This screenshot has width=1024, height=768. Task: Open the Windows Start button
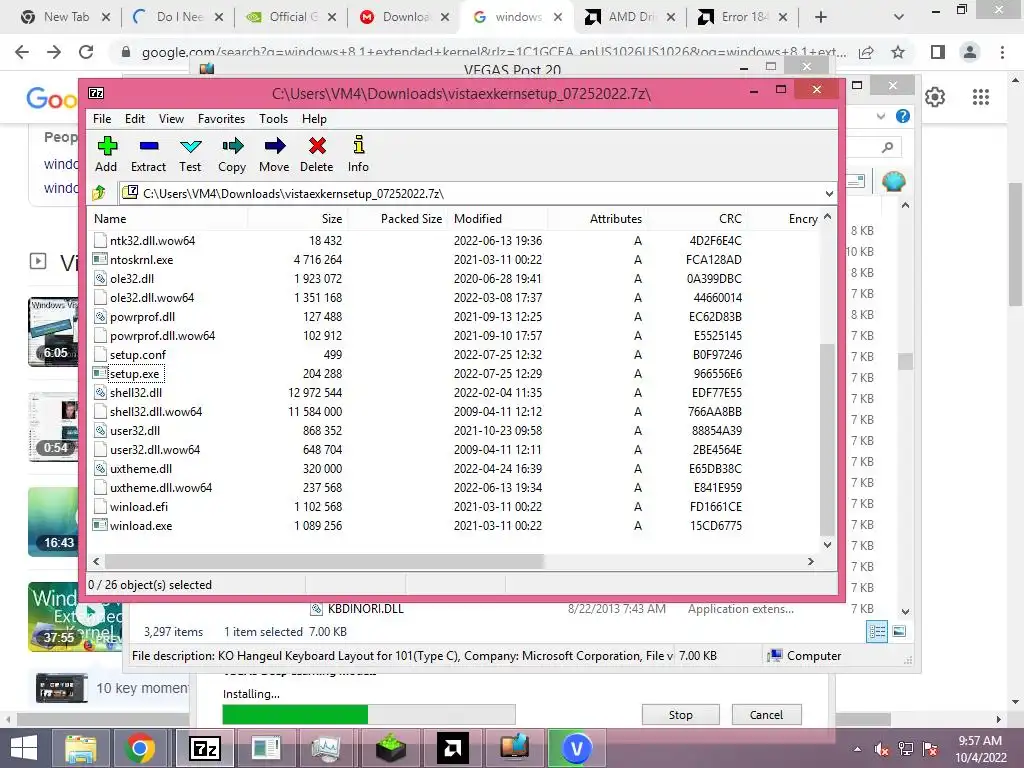tap(24, 748)
